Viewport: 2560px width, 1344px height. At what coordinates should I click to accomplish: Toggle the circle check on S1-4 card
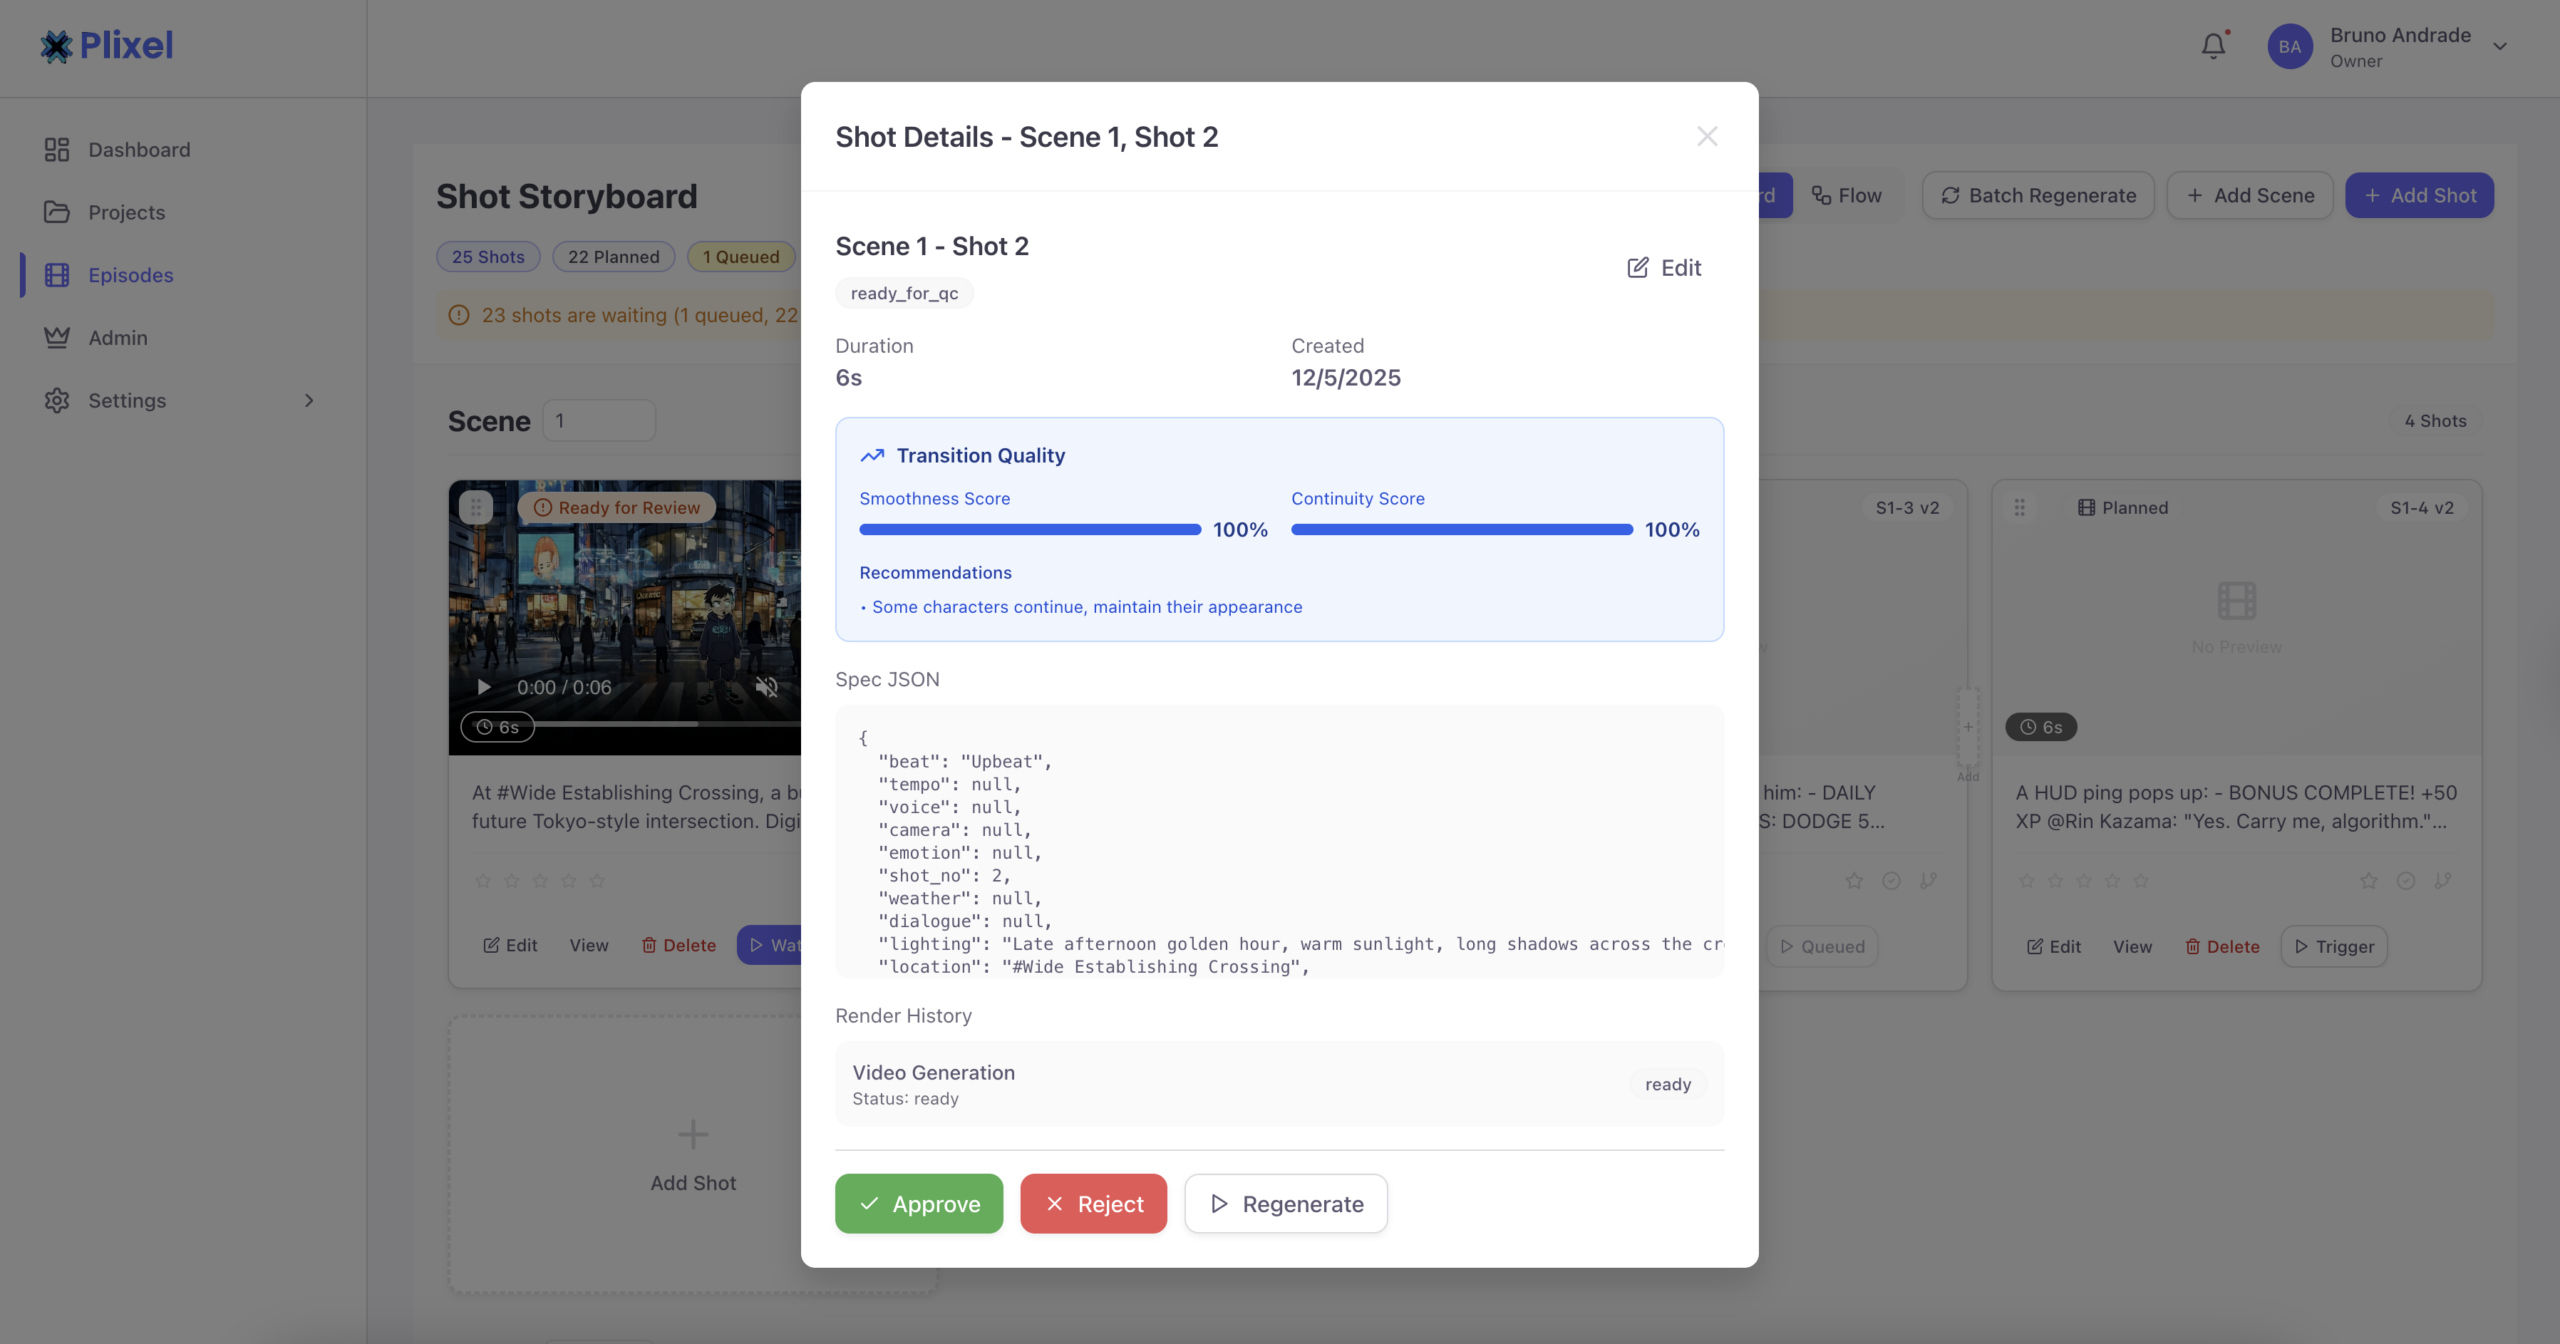coord(2406,881)
